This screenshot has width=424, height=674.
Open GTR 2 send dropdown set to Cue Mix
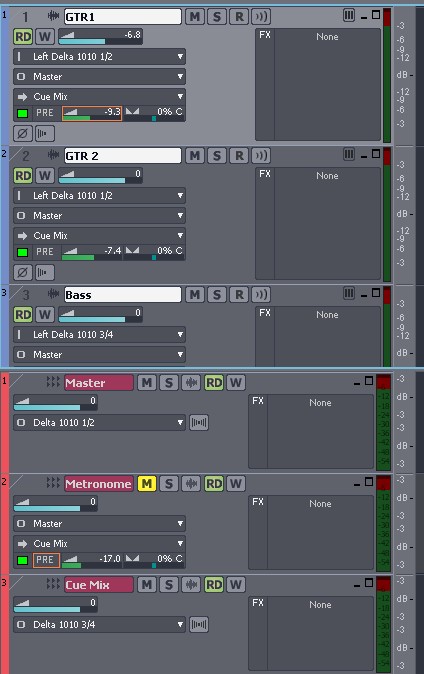100,236
